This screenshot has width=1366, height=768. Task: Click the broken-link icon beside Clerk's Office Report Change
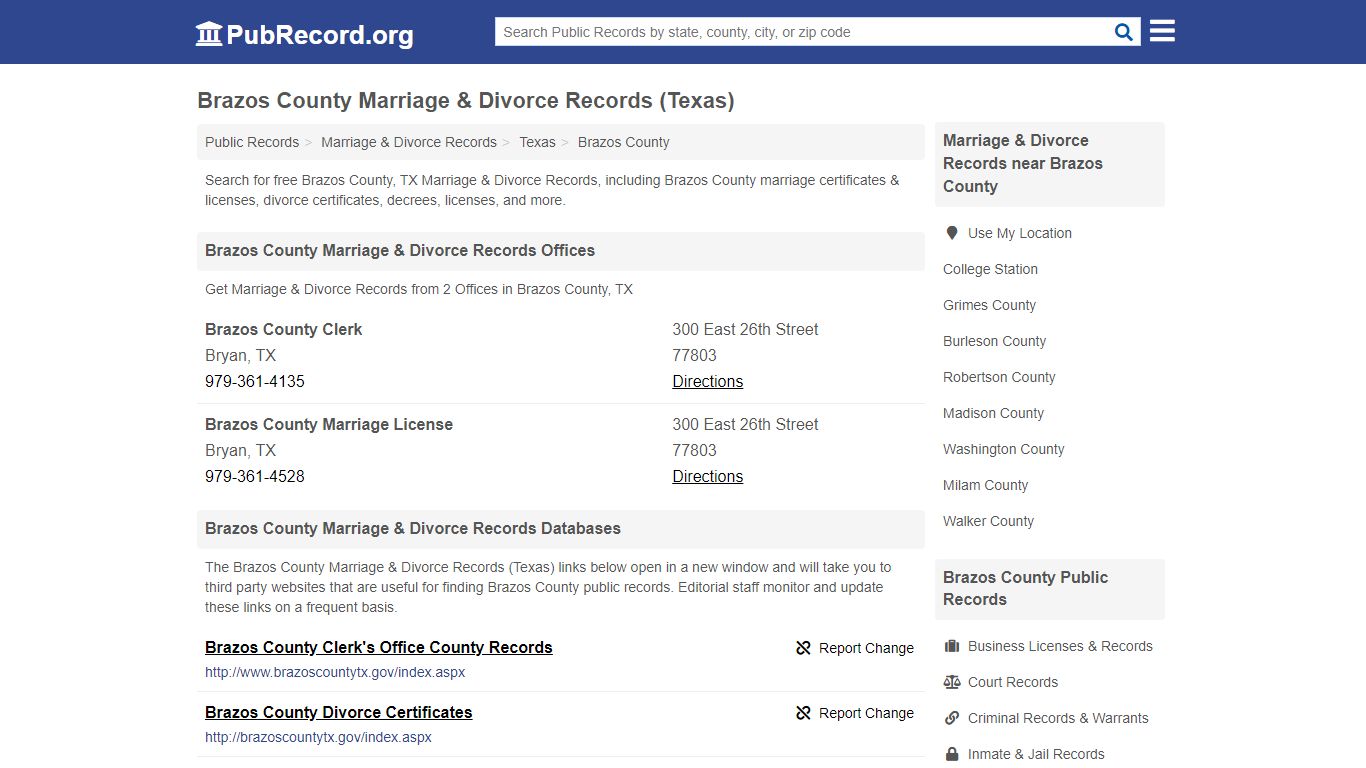[803, 648]
